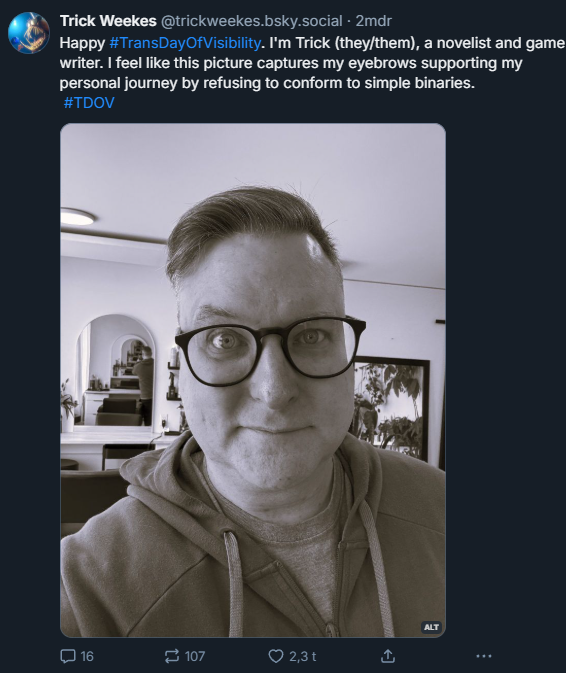Repost using the circular arrows icon

click(172, 656)
